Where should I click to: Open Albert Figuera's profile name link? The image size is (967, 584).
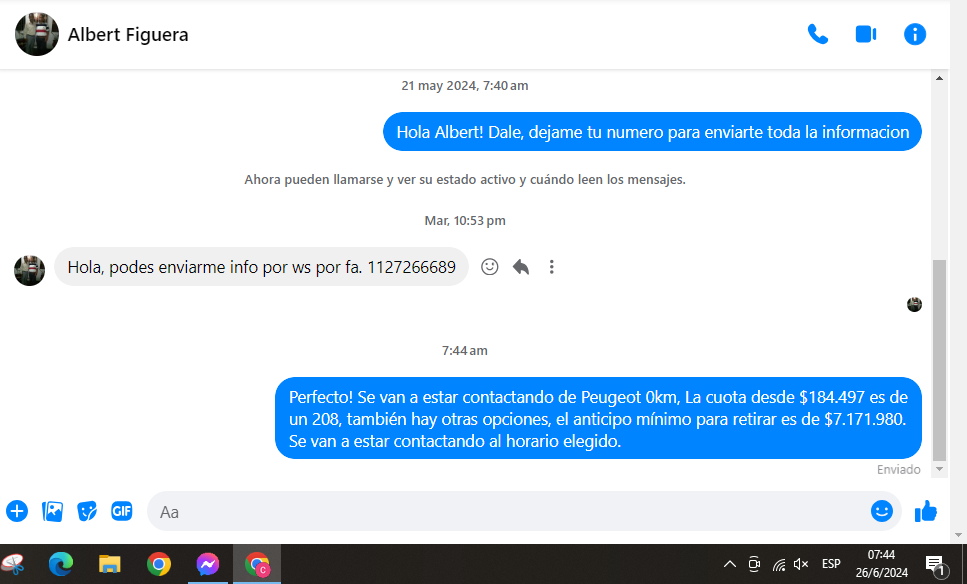coord(128,35)
